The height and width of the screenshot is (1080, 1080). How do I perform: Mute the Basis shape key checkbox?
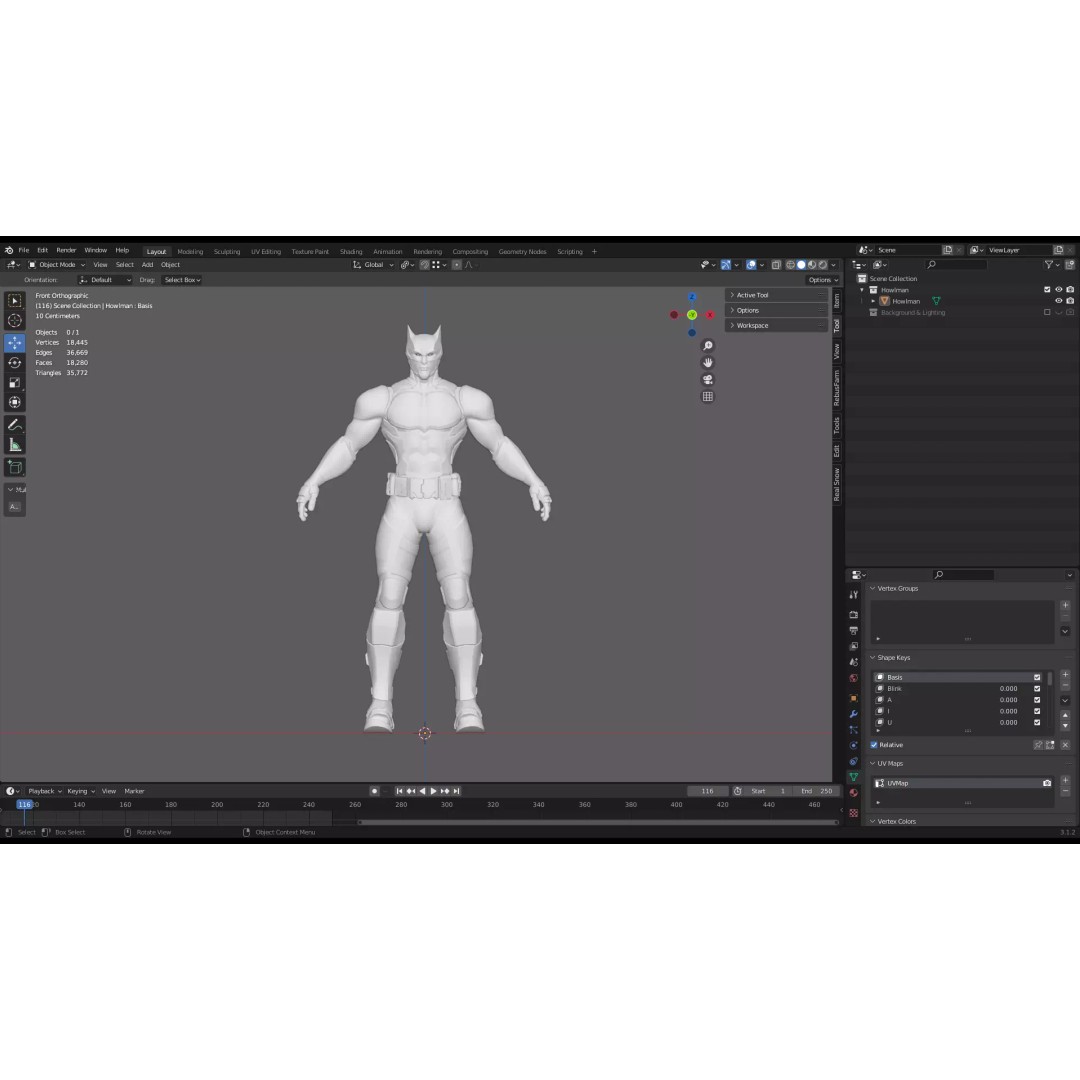click(x=1037, y=677)
